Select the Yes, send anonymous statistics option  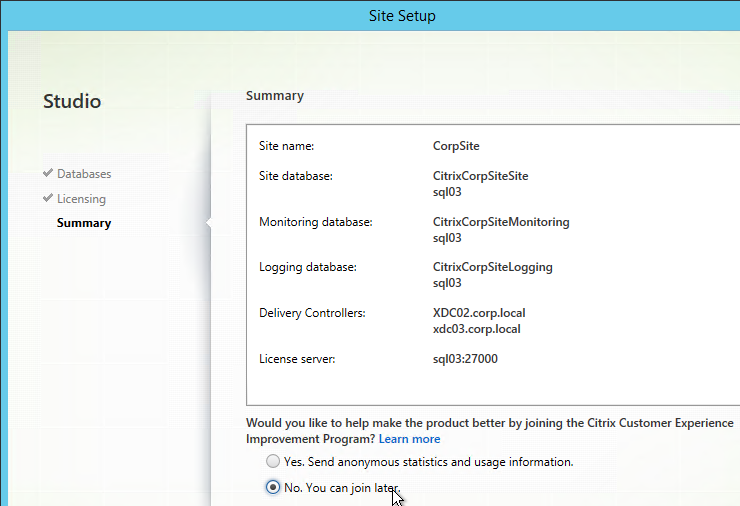pos(273,462)
